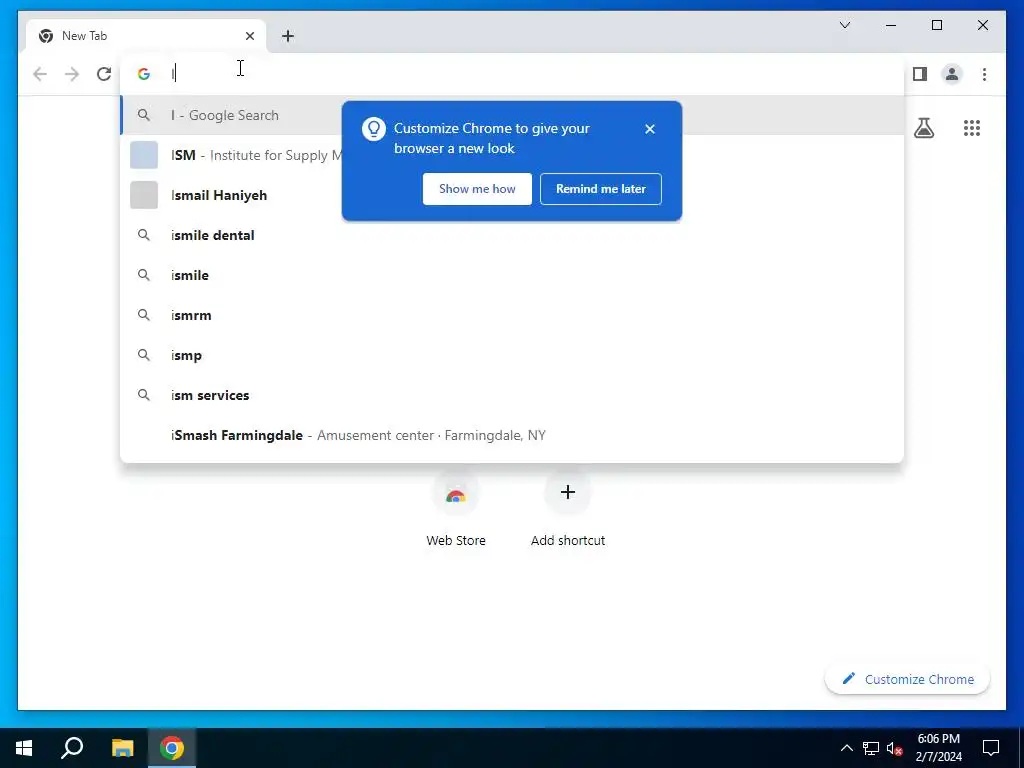
Task: Click the forward navigation arrow
Action: click(72, 74)
